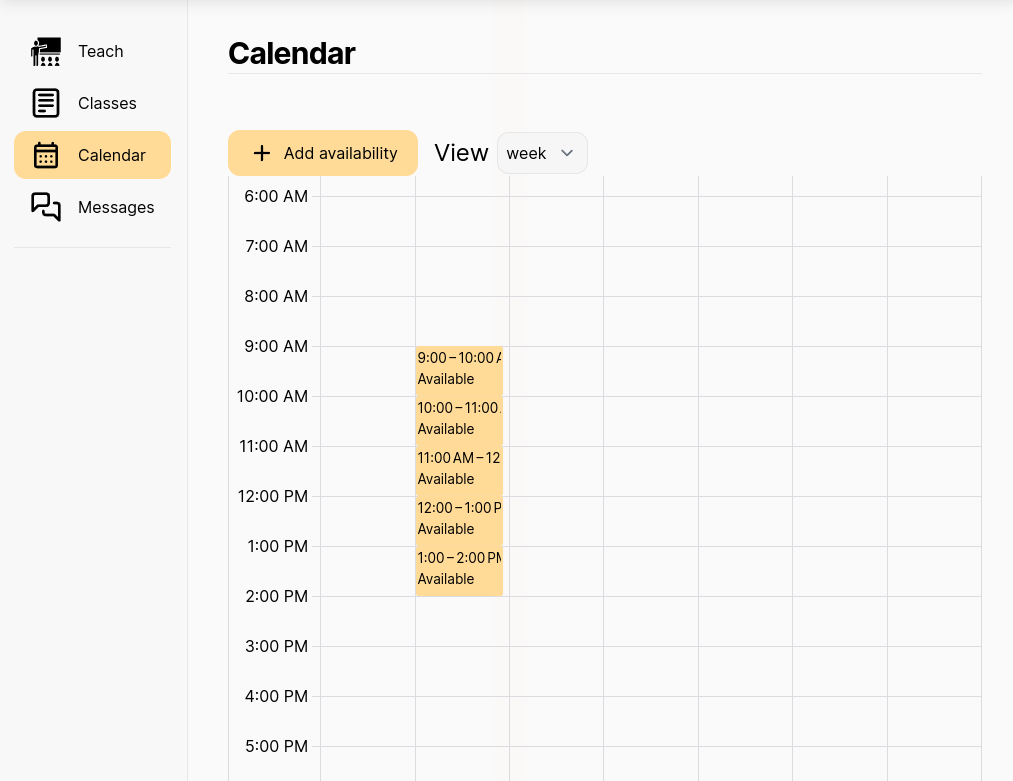Click the 6:00 AM time label
Image resolution: width=1013 pixels, height=781 pixels.
[275, 196]
